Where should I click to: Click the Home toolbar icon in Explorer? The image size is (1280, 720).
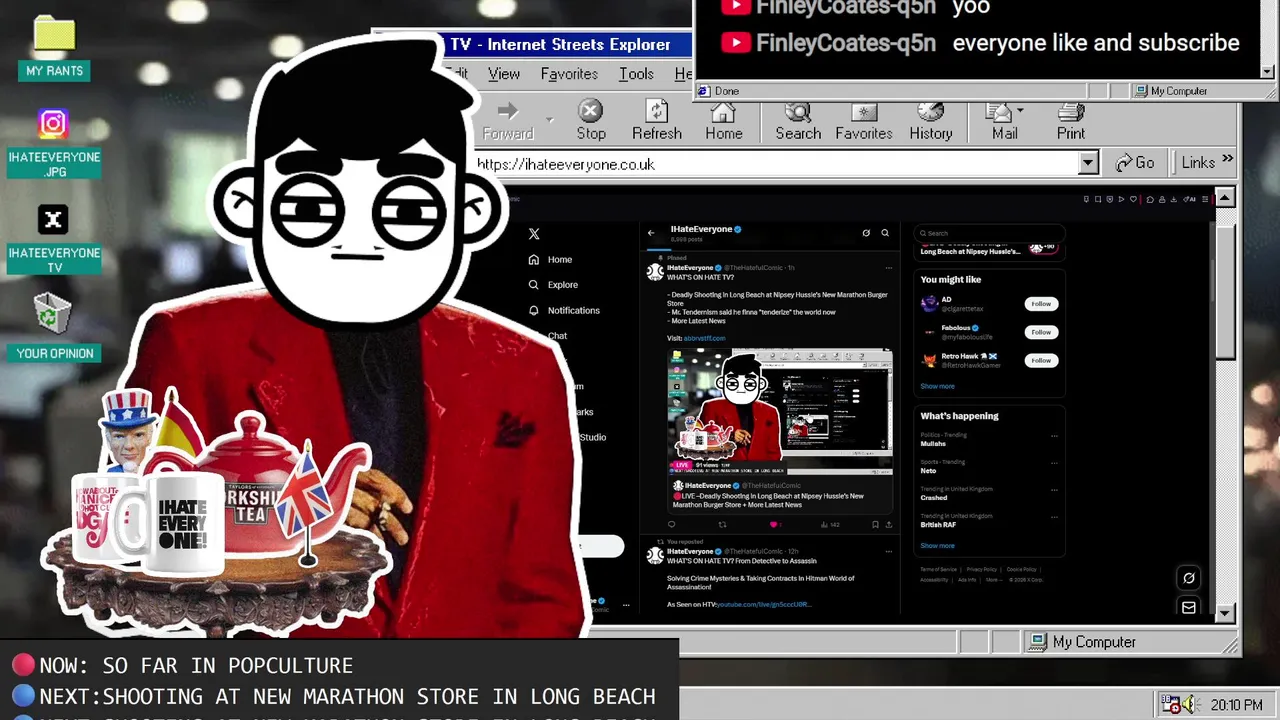click(723, 121)
